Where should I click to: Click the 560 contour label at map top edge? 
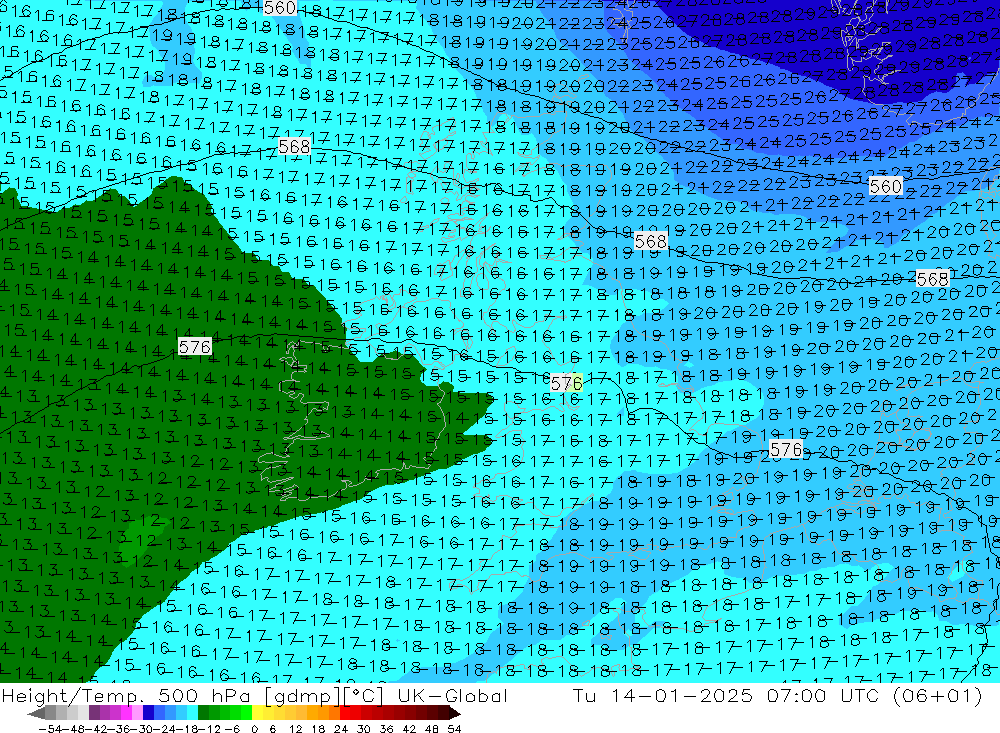(x=279, y=8)
